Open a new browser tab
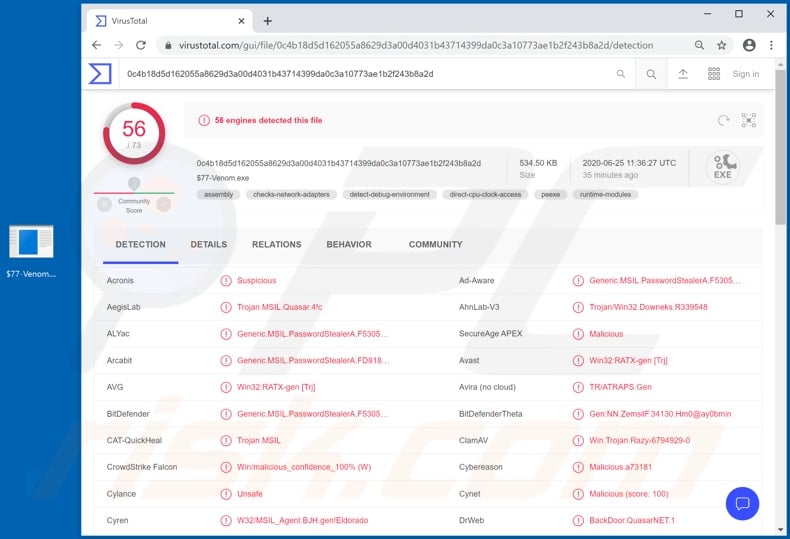 click(x=268, y=21)
